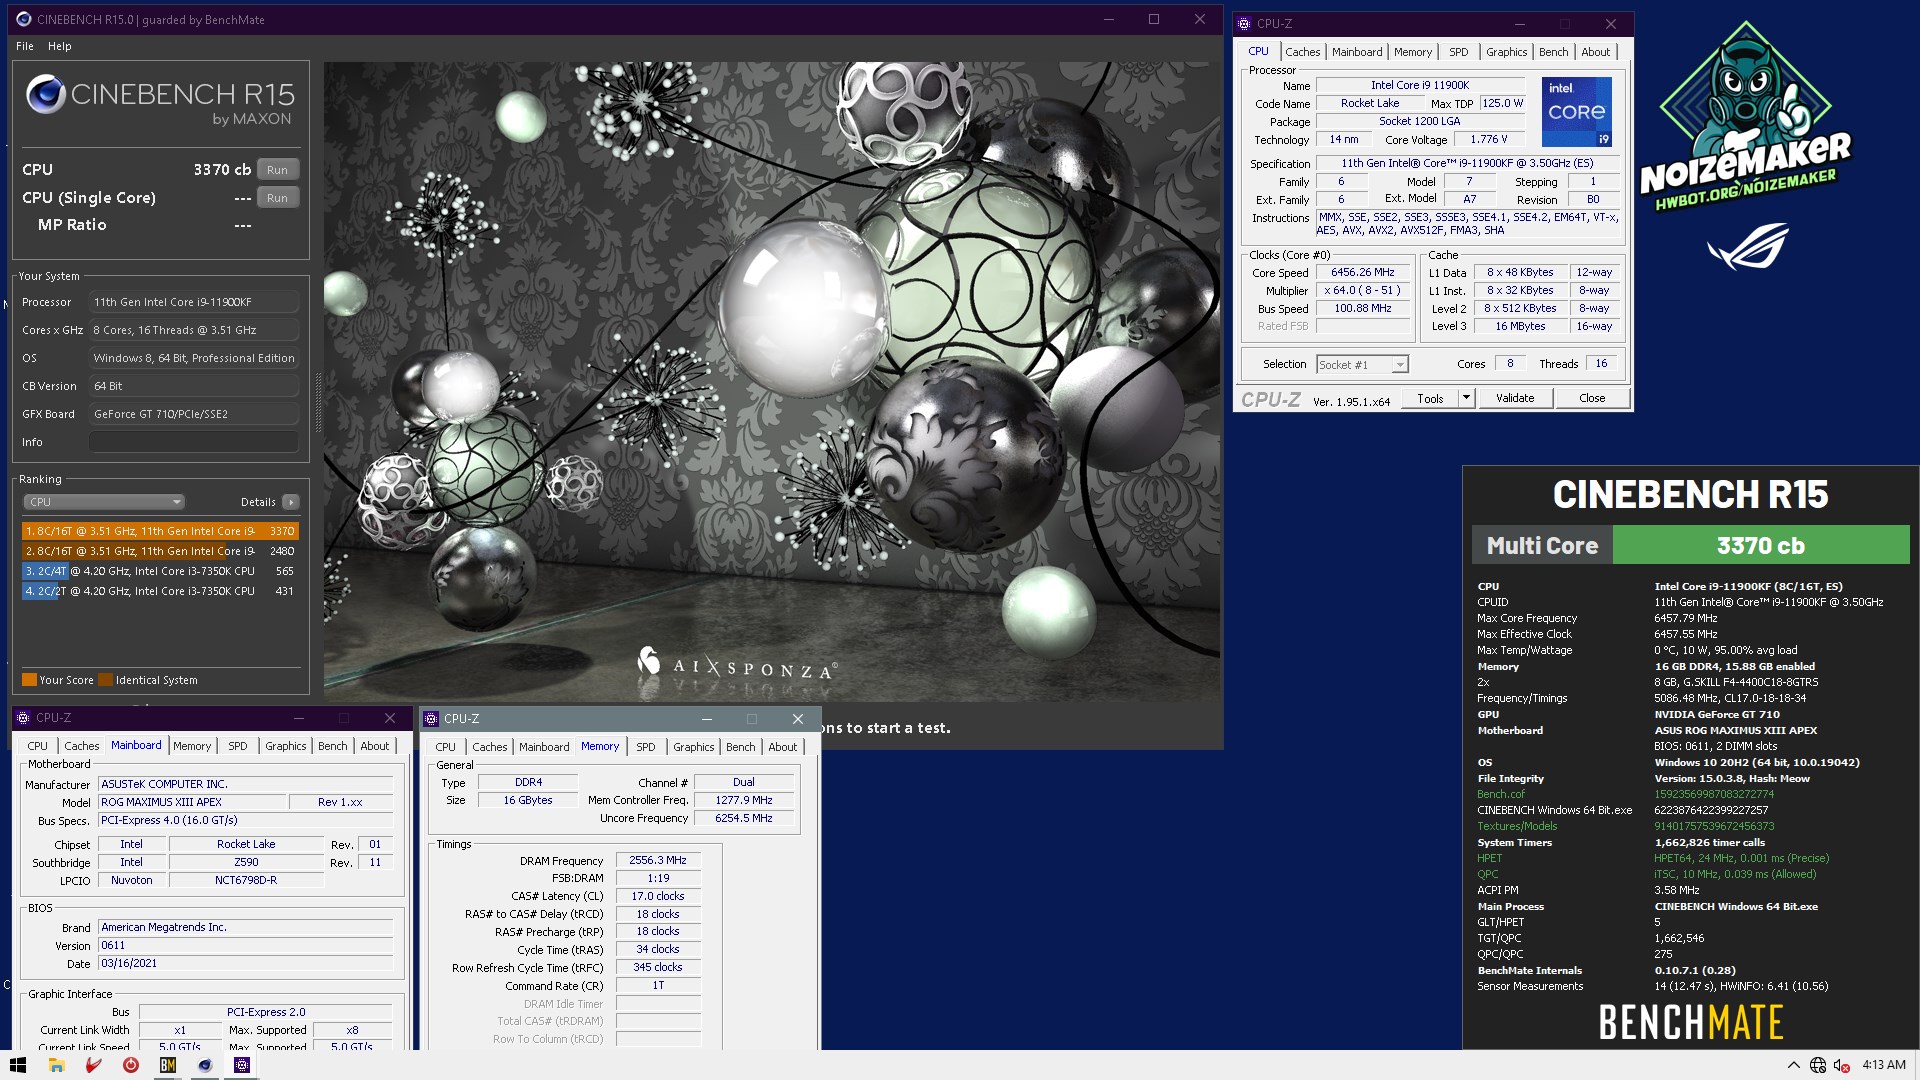Switch to SPD tab in top-right CPU-Z
The image size is (1920, 1080).
click(1459, 52)
